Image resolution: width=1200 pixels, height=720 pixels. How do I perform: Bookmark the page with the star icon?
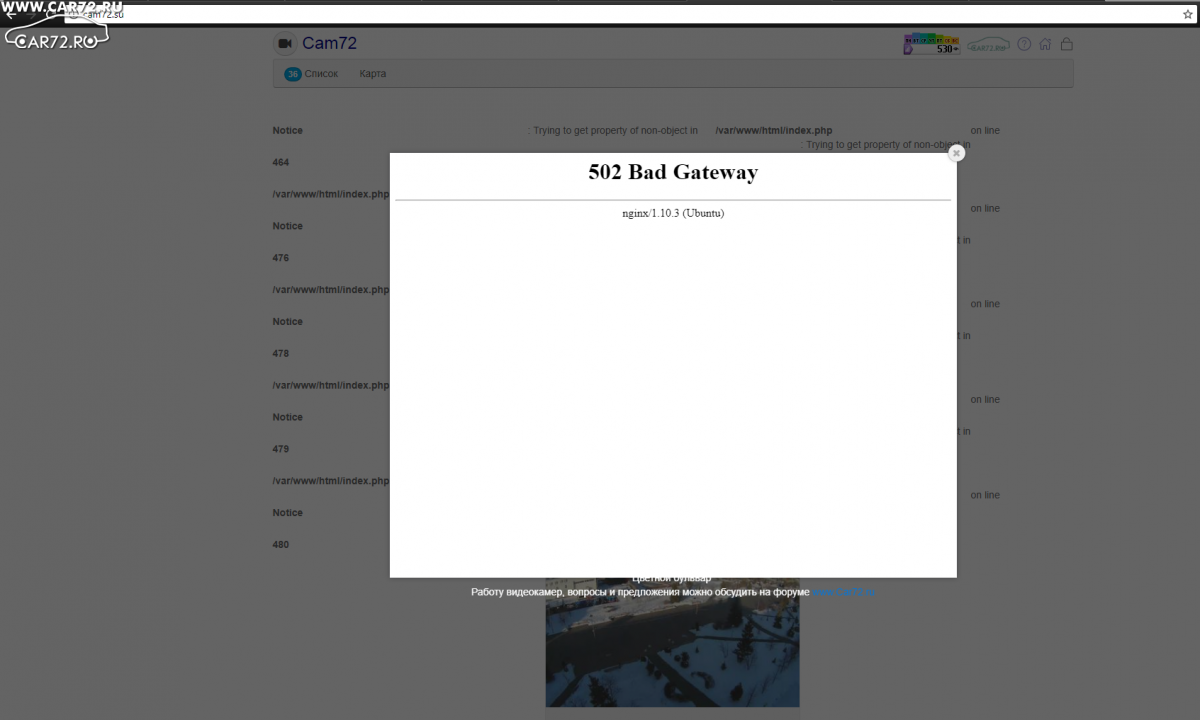click(x=1187, y=14)
